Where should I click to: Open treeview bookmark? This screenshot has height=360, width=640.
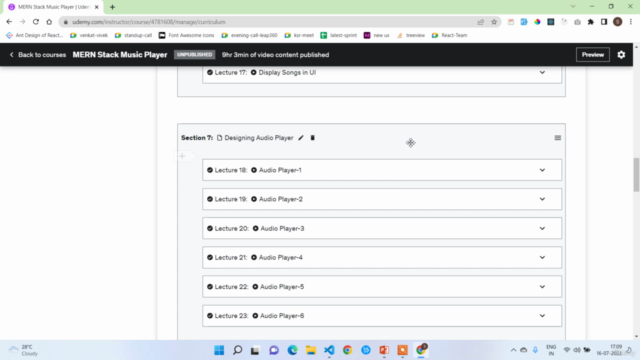click(411, 36)
